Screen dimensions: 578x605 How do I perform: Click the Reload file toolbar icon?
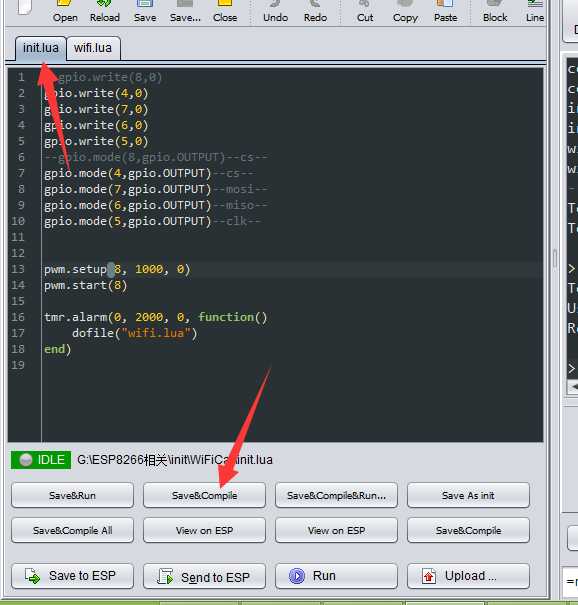(105, 12)
